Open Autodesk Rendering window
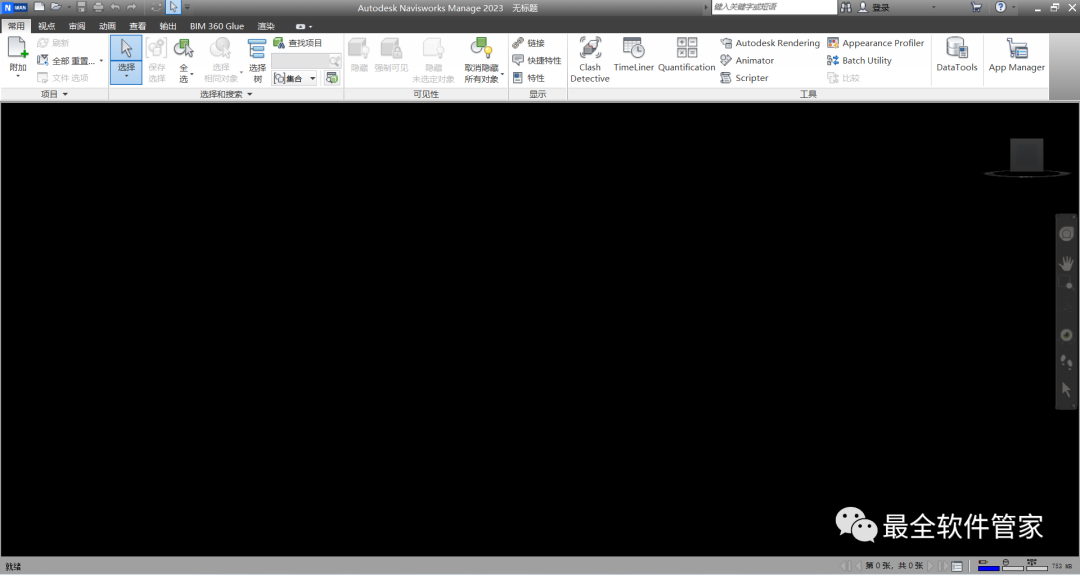 [770, 43]
